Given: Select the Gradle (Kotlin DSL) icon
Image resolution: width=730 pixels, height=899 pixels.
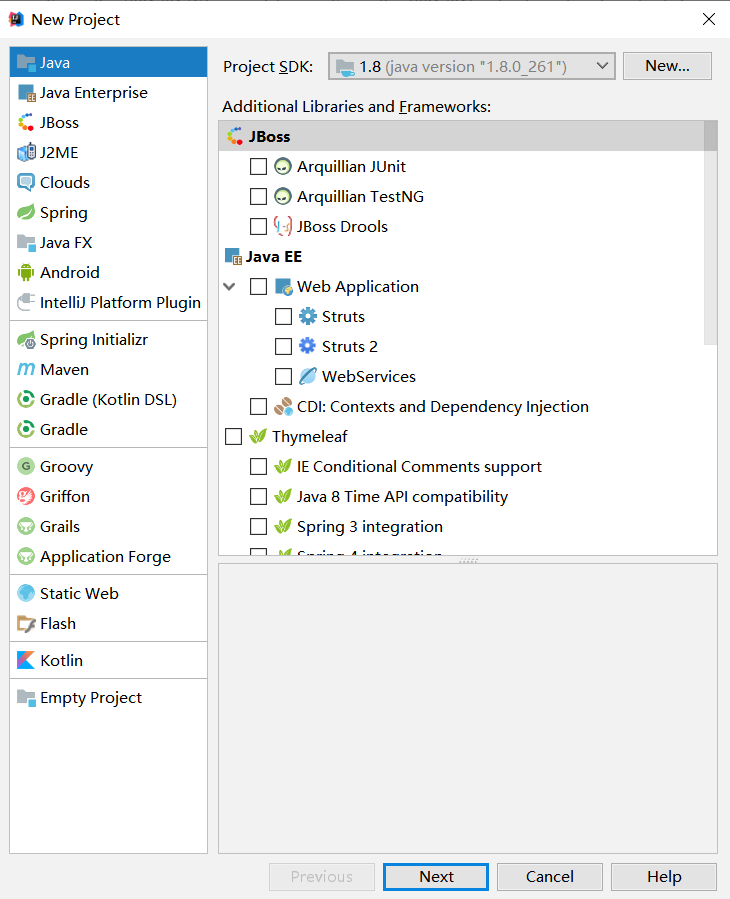Looking at the screenshot, I should (x=26, y=400).
